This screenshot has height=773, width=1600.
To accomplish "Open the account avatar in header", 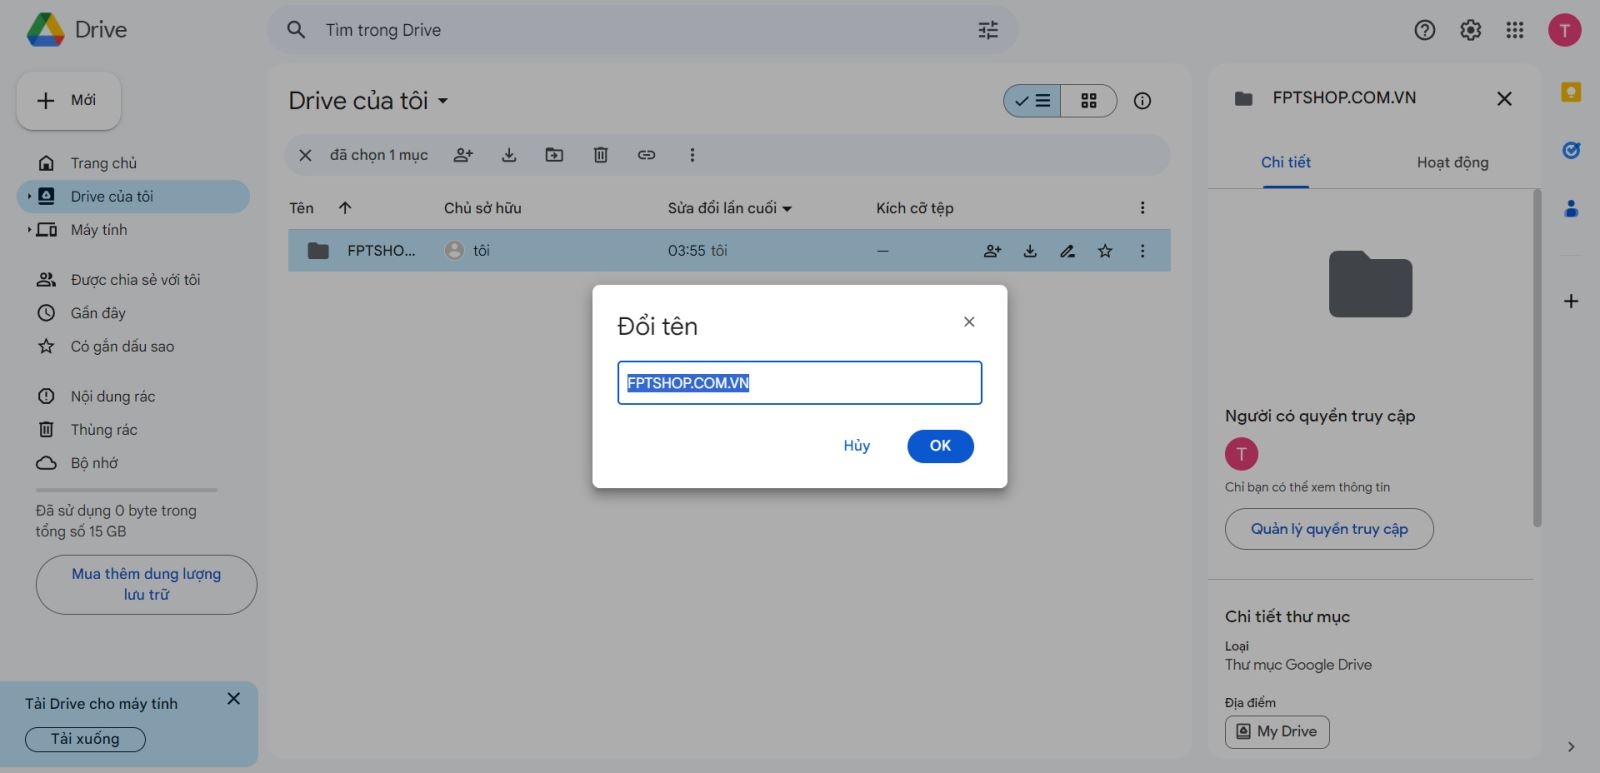I will 1565,30.
